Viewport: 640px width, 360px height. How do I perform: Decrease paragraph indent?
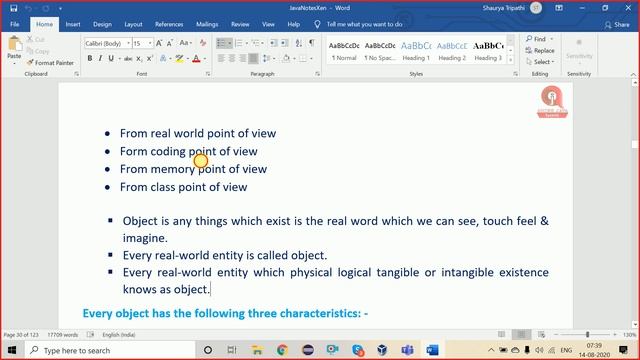[273, 43]
